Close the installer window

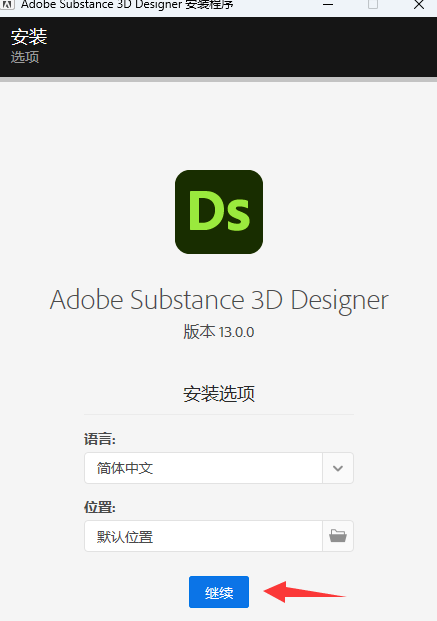tap(419, 5)
